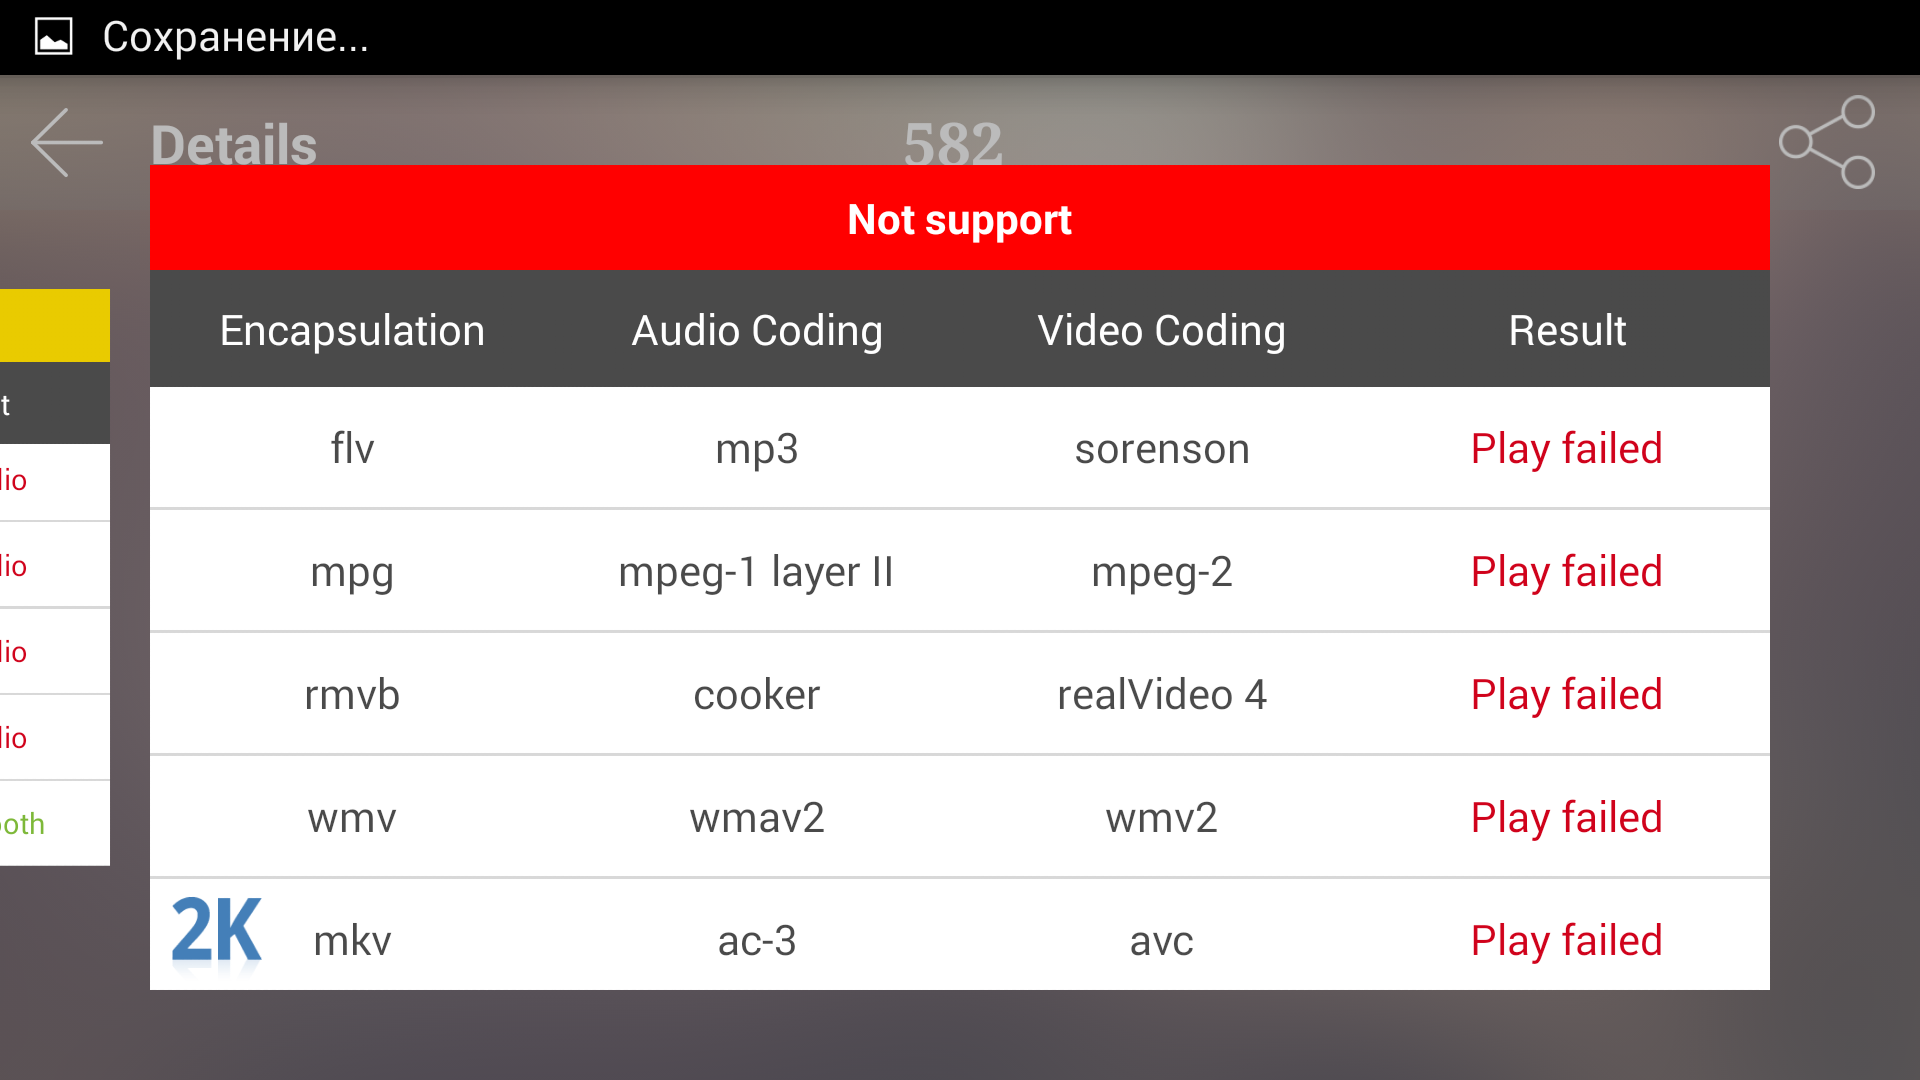Select the Audio Coding column header
This screenshot has width=1920, height=1080.
point(757,331)
